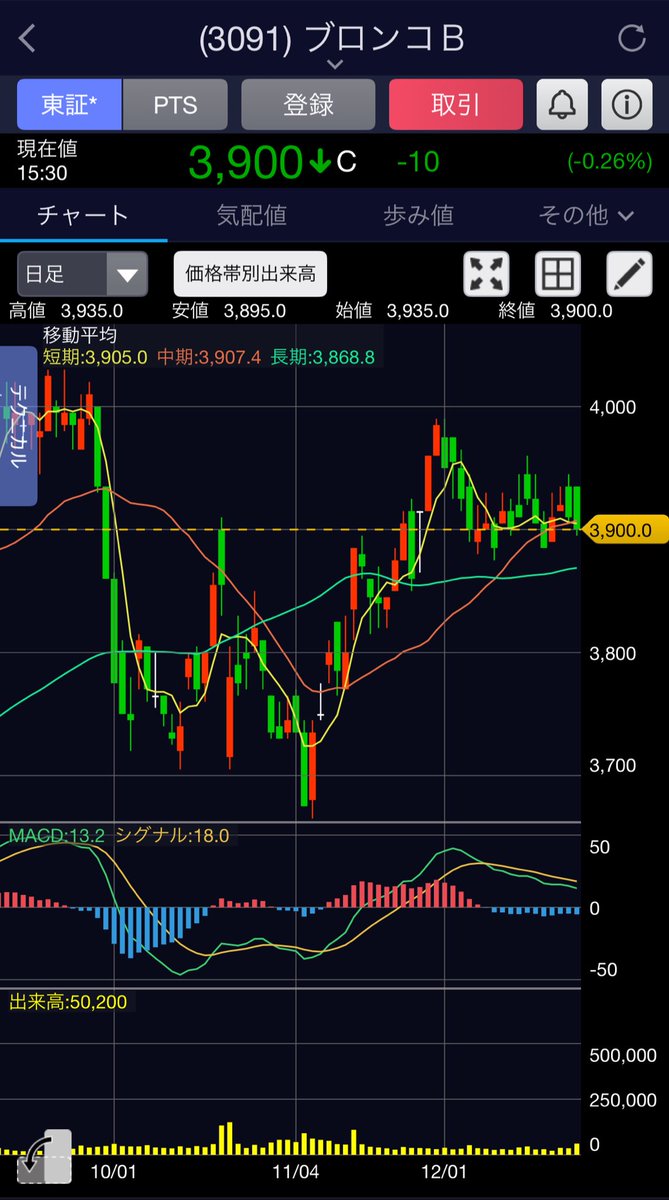Switch to the 気配値 tab
This screenshot has width=669, height=1200.
tap(251, 215)
